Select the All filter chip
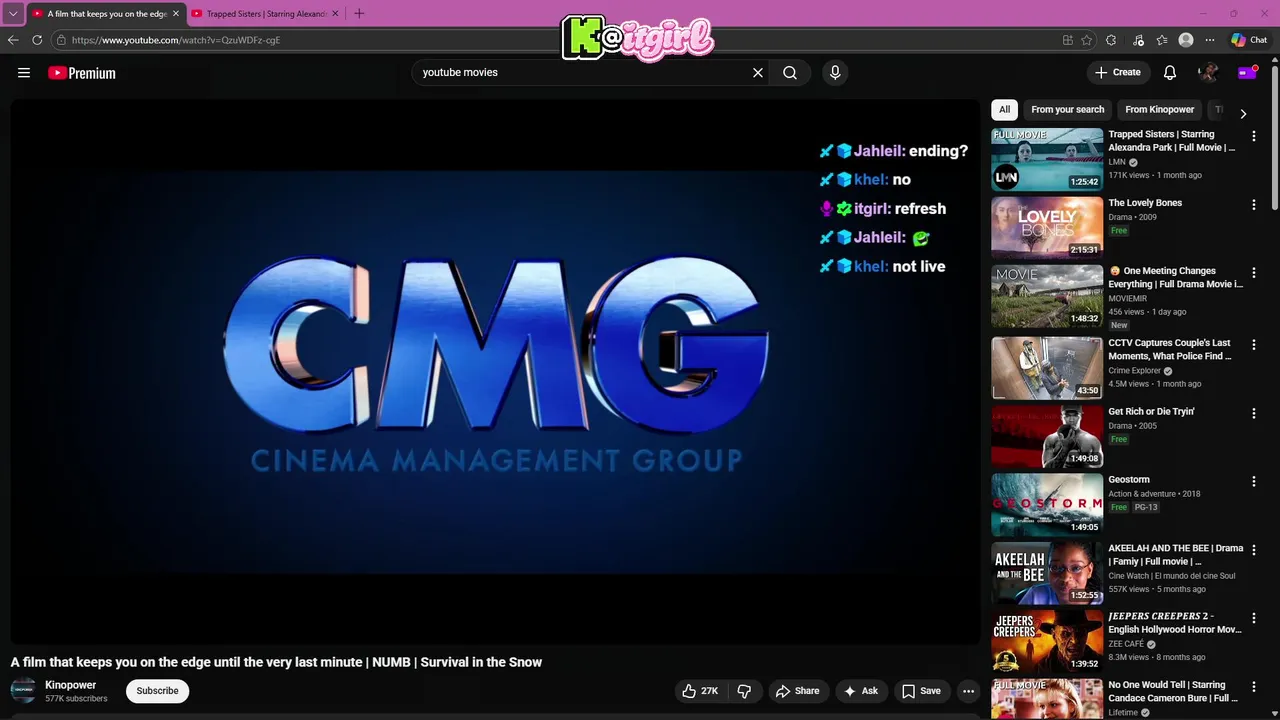1280x720 pixels. click(x=1004, y=110)
